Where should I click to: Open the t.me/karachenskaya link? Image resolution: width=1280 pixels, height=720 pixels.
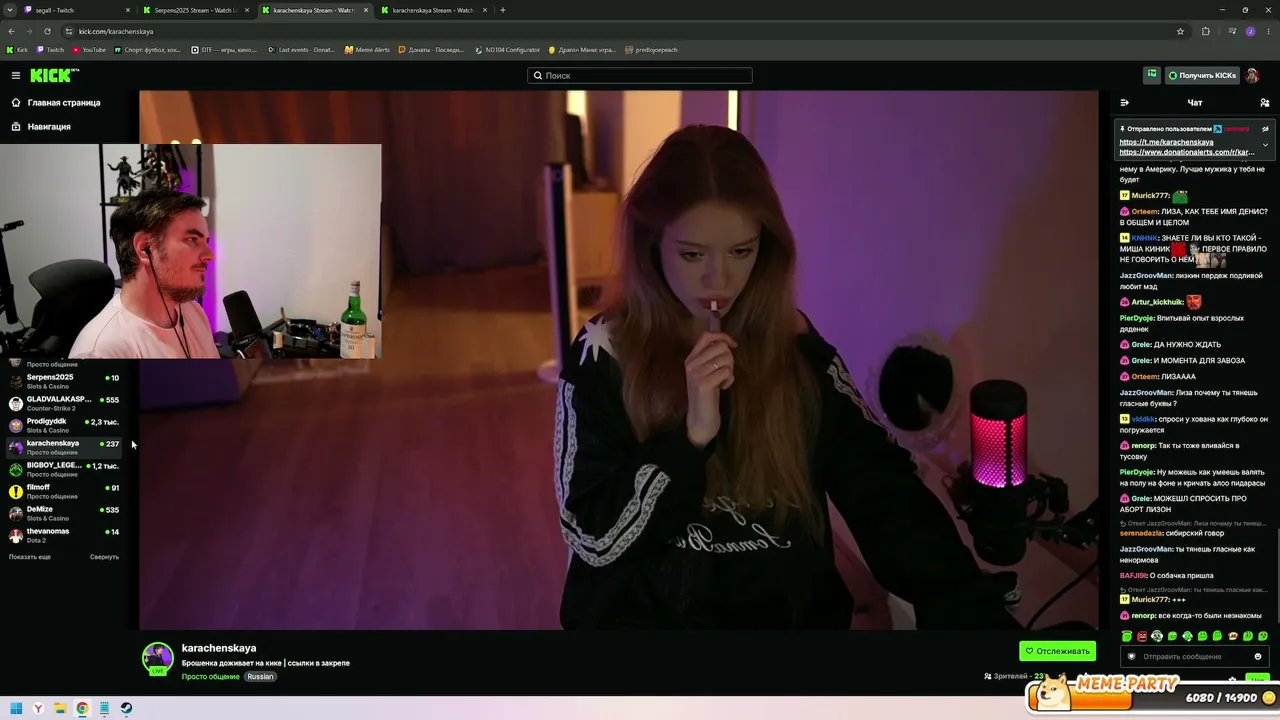[x=1166, y=142]
